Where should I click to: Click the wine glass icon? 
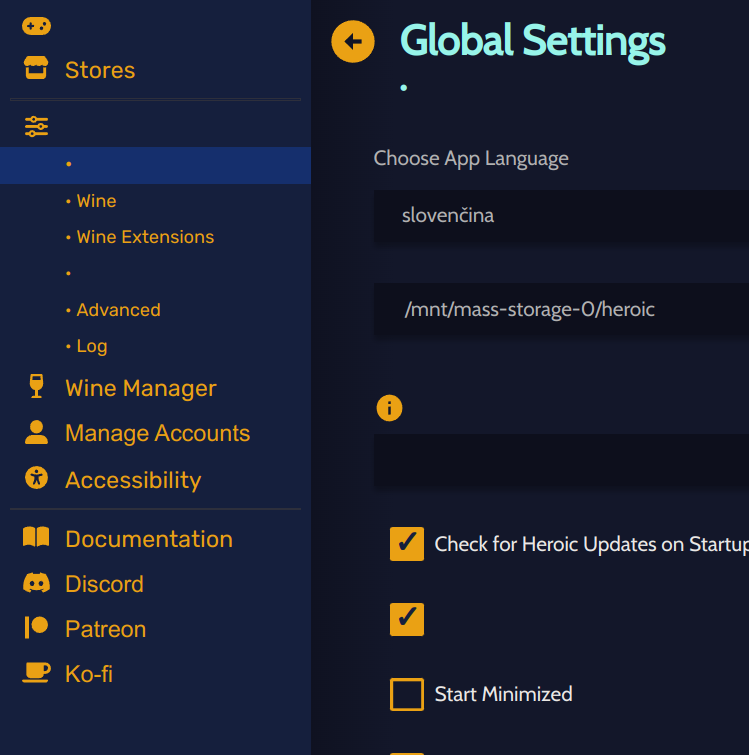[x=36, y=386]
